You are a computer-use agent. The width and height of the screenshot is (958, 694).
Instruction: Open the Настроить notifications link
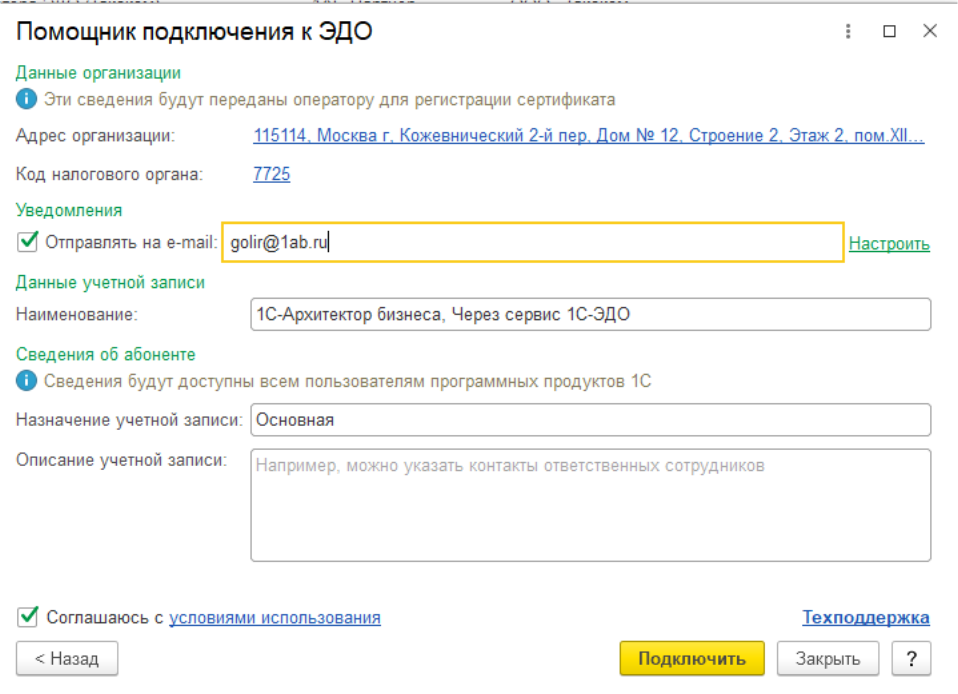click(x=889, y=243)
